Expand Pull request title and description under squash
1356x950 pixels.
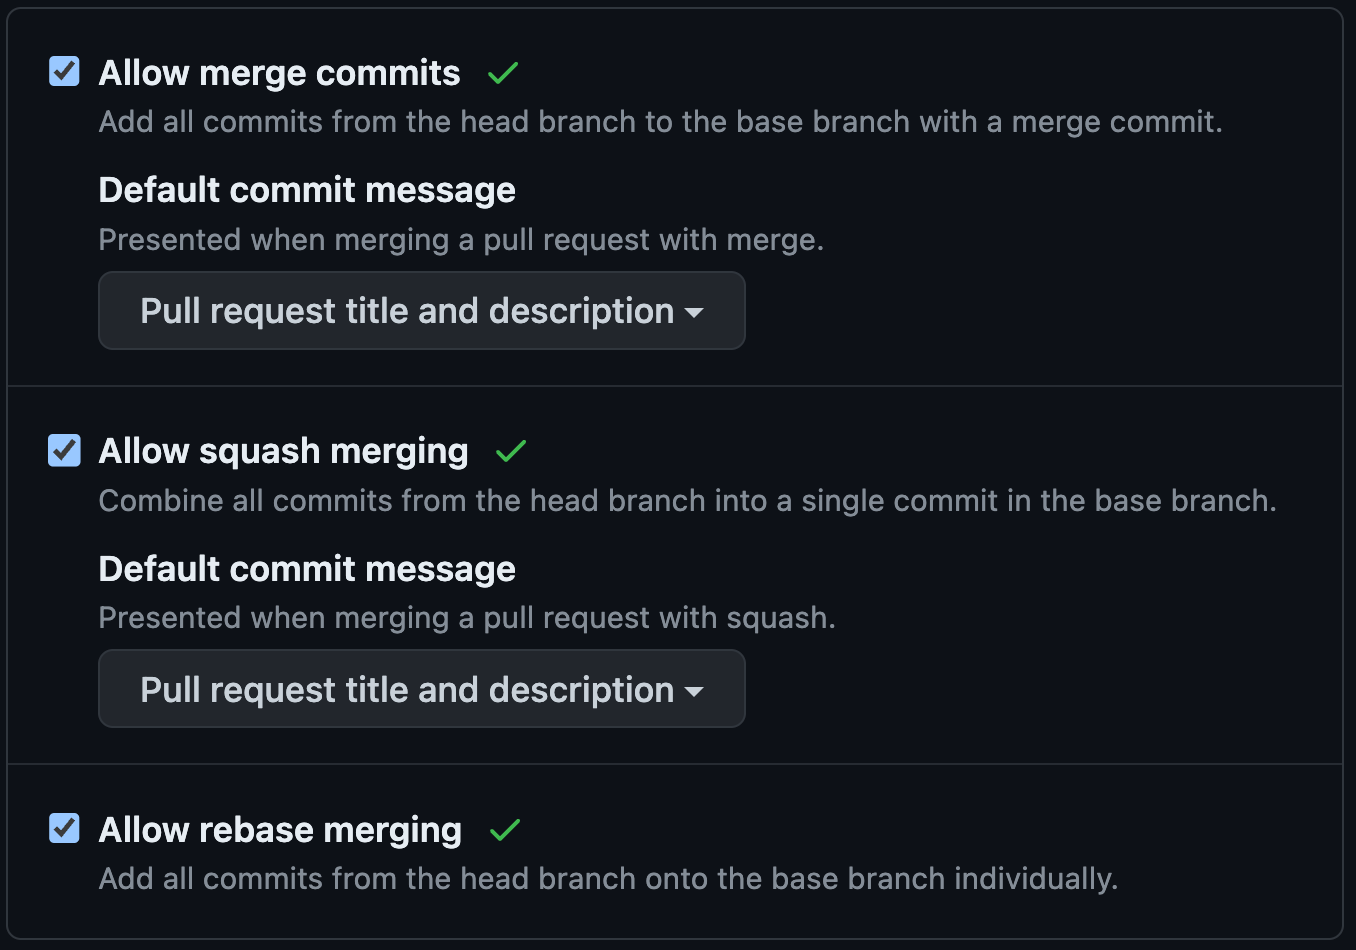[x=421, y=689]
